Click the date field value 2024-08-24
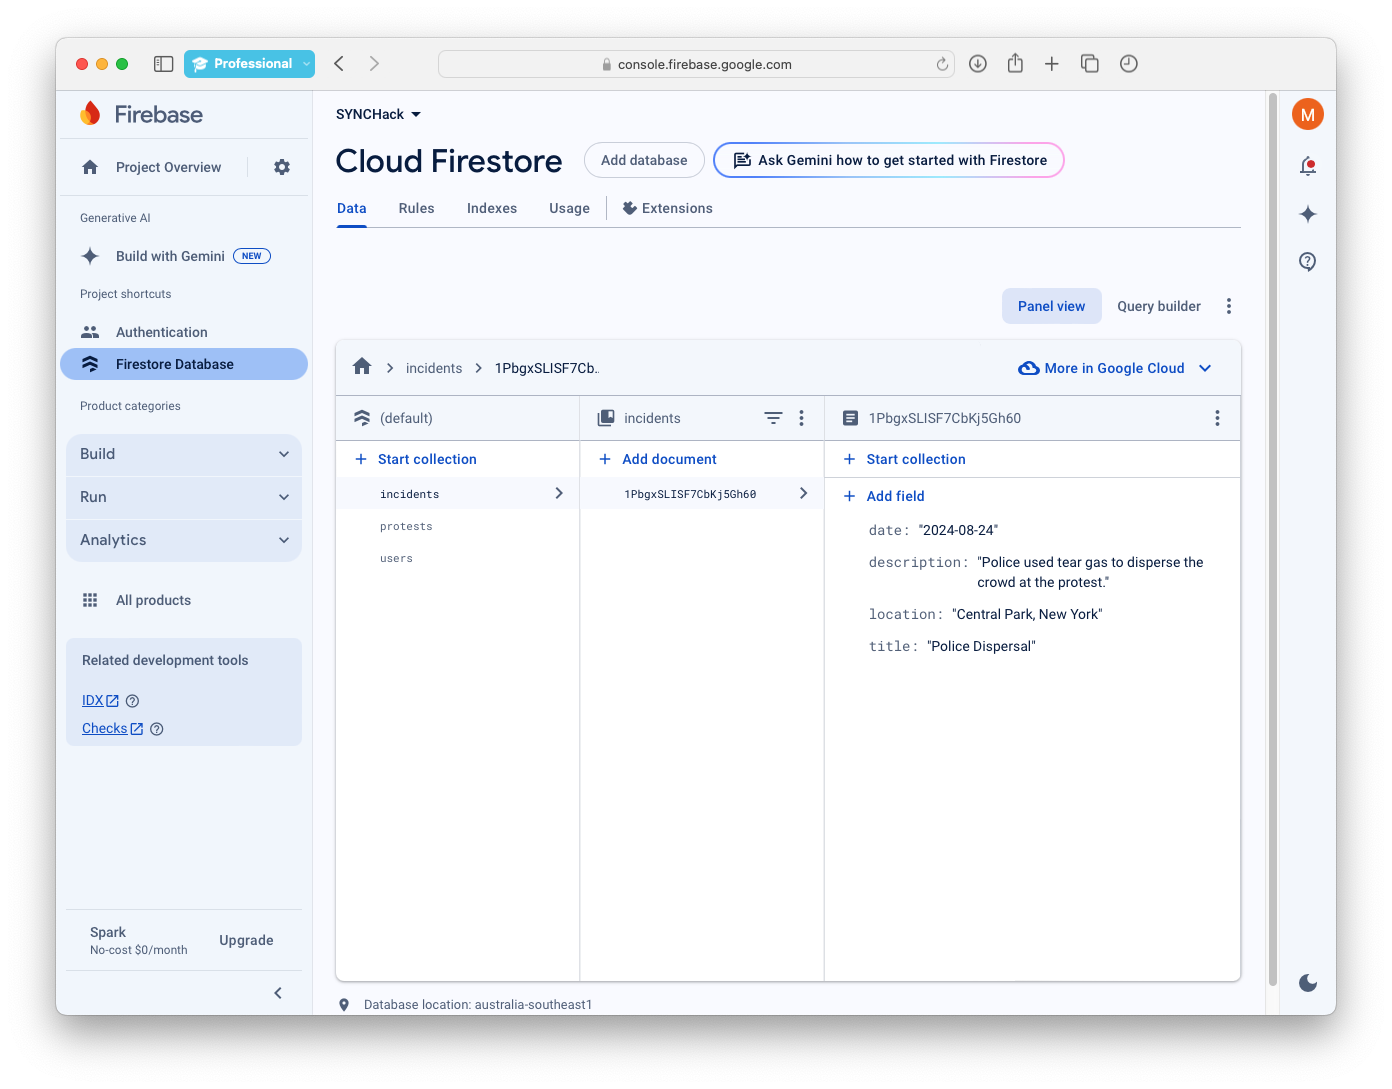Viewport: 1392px width, 1089px height. [958, 530]
